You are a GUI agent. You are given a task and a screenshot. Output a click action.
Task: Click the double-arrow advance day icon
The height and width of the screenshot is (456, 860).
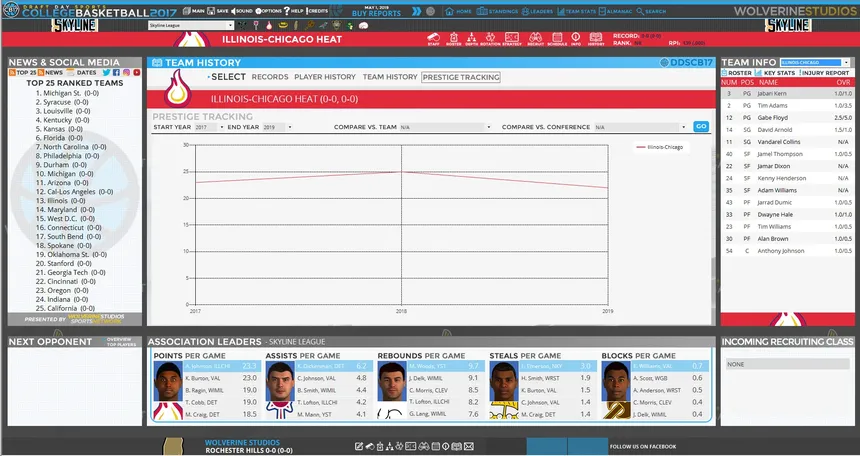417,11
